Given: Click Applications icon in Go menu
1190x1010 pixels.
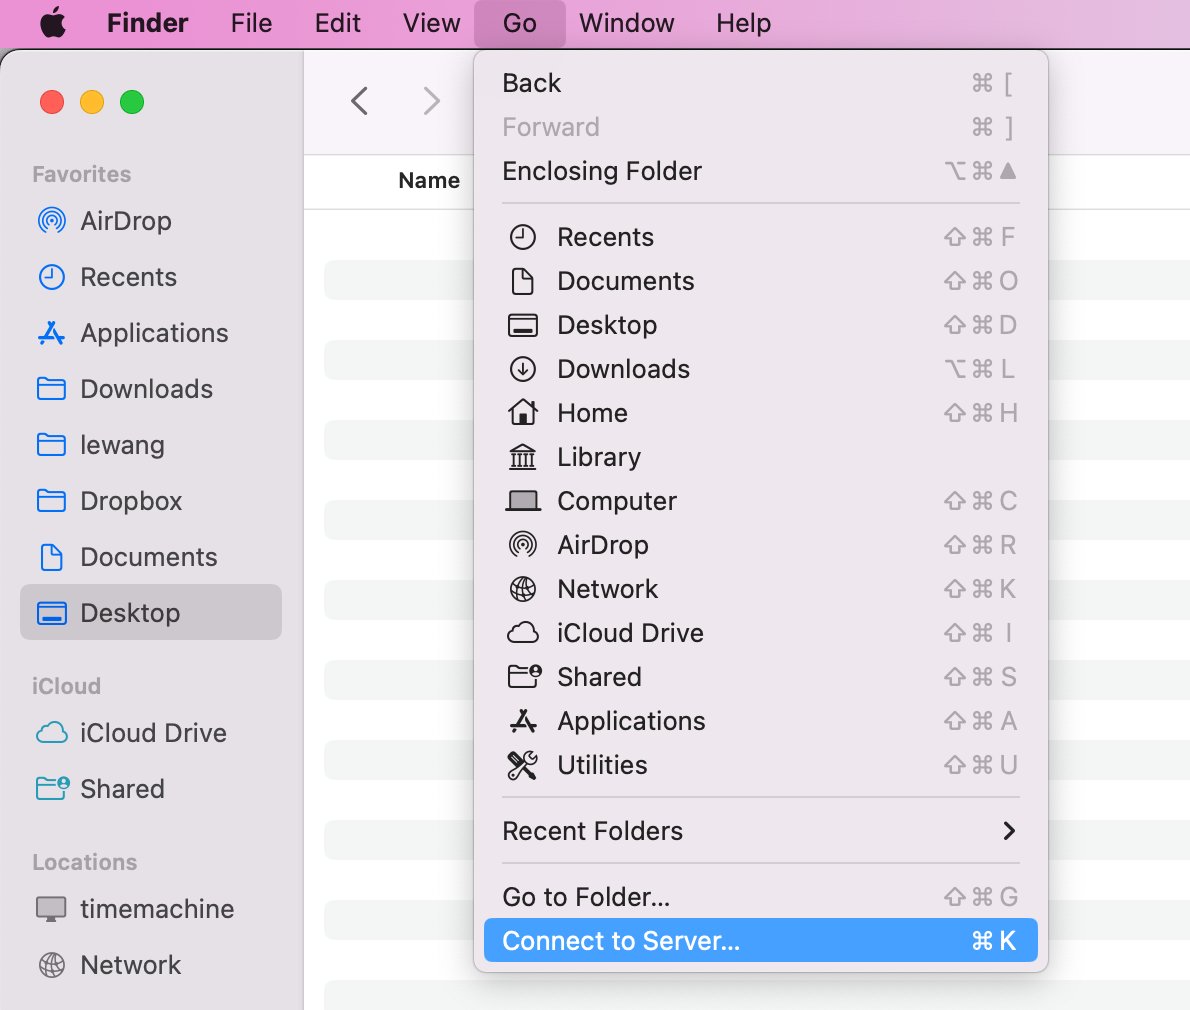Looking at the screenshot, I should click(x=523, y=721).
